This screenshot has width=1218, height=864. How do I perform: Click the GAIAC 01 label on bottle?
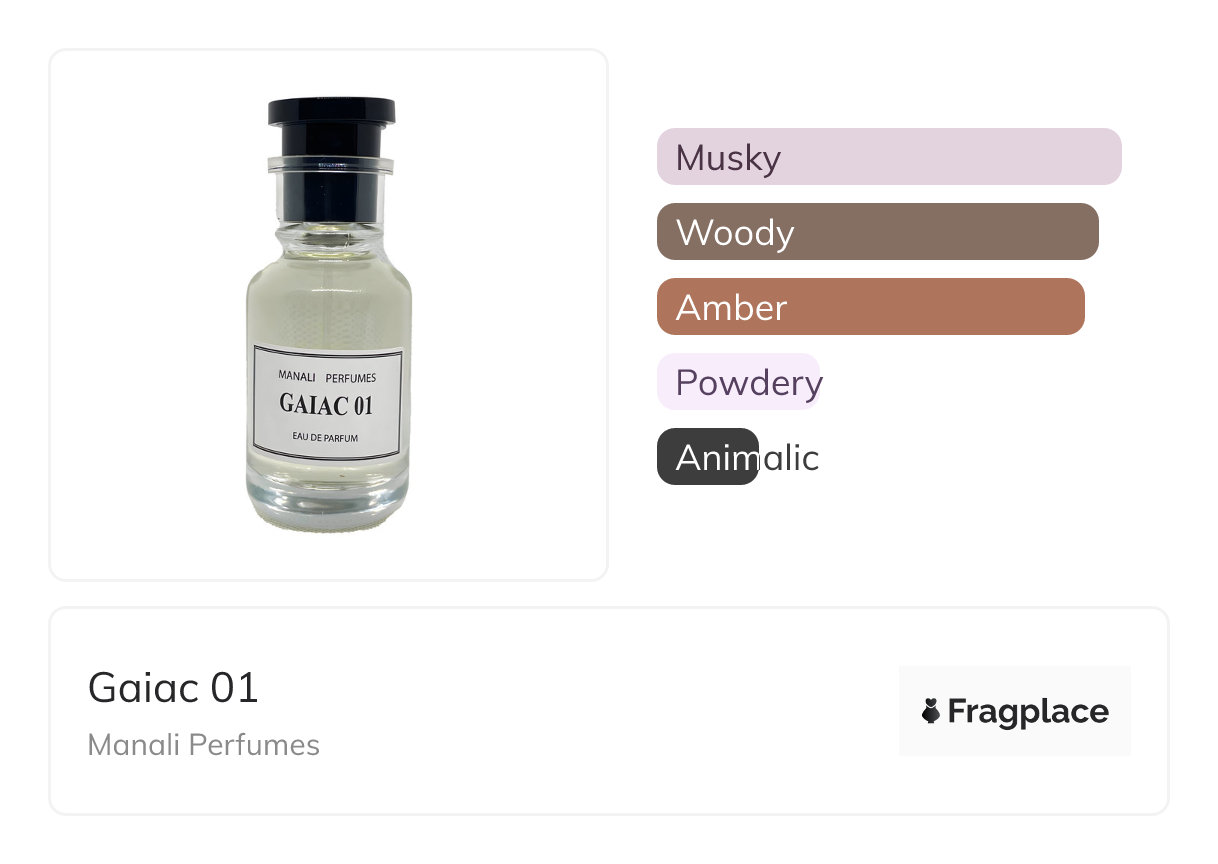click(327, 405)
